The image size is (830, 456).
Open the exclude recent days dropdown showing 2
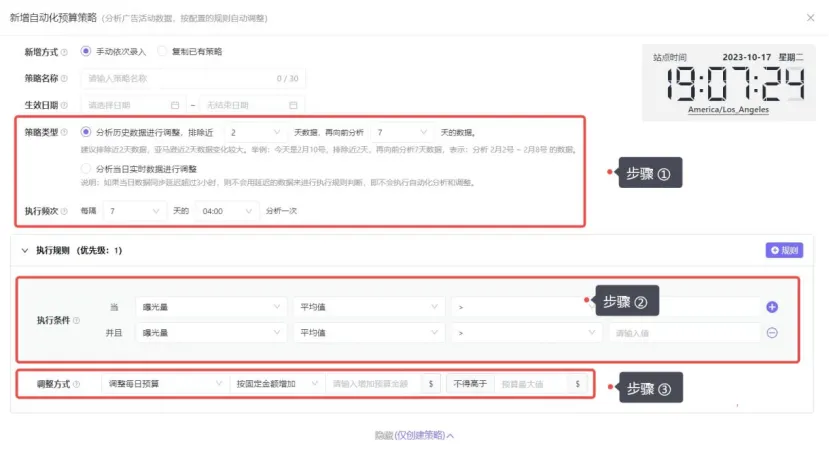(255, 132)
